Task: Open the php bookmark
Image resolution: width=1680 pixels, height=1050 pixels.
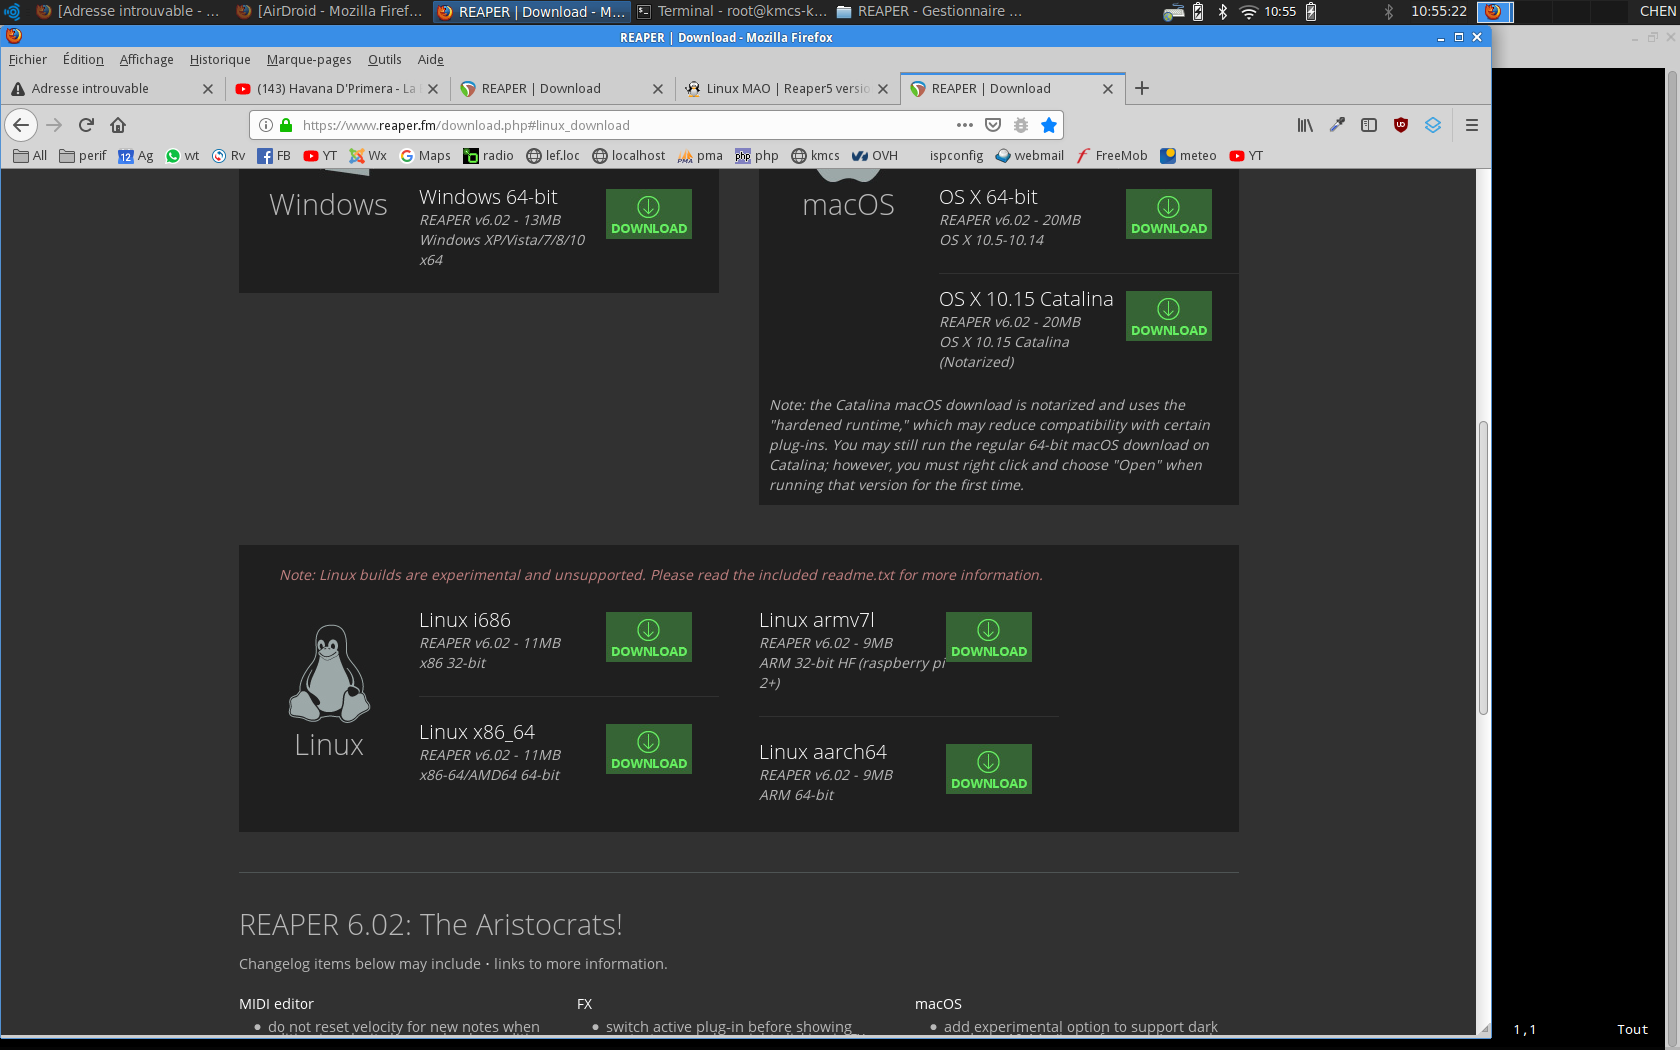Action: (757, 156)
